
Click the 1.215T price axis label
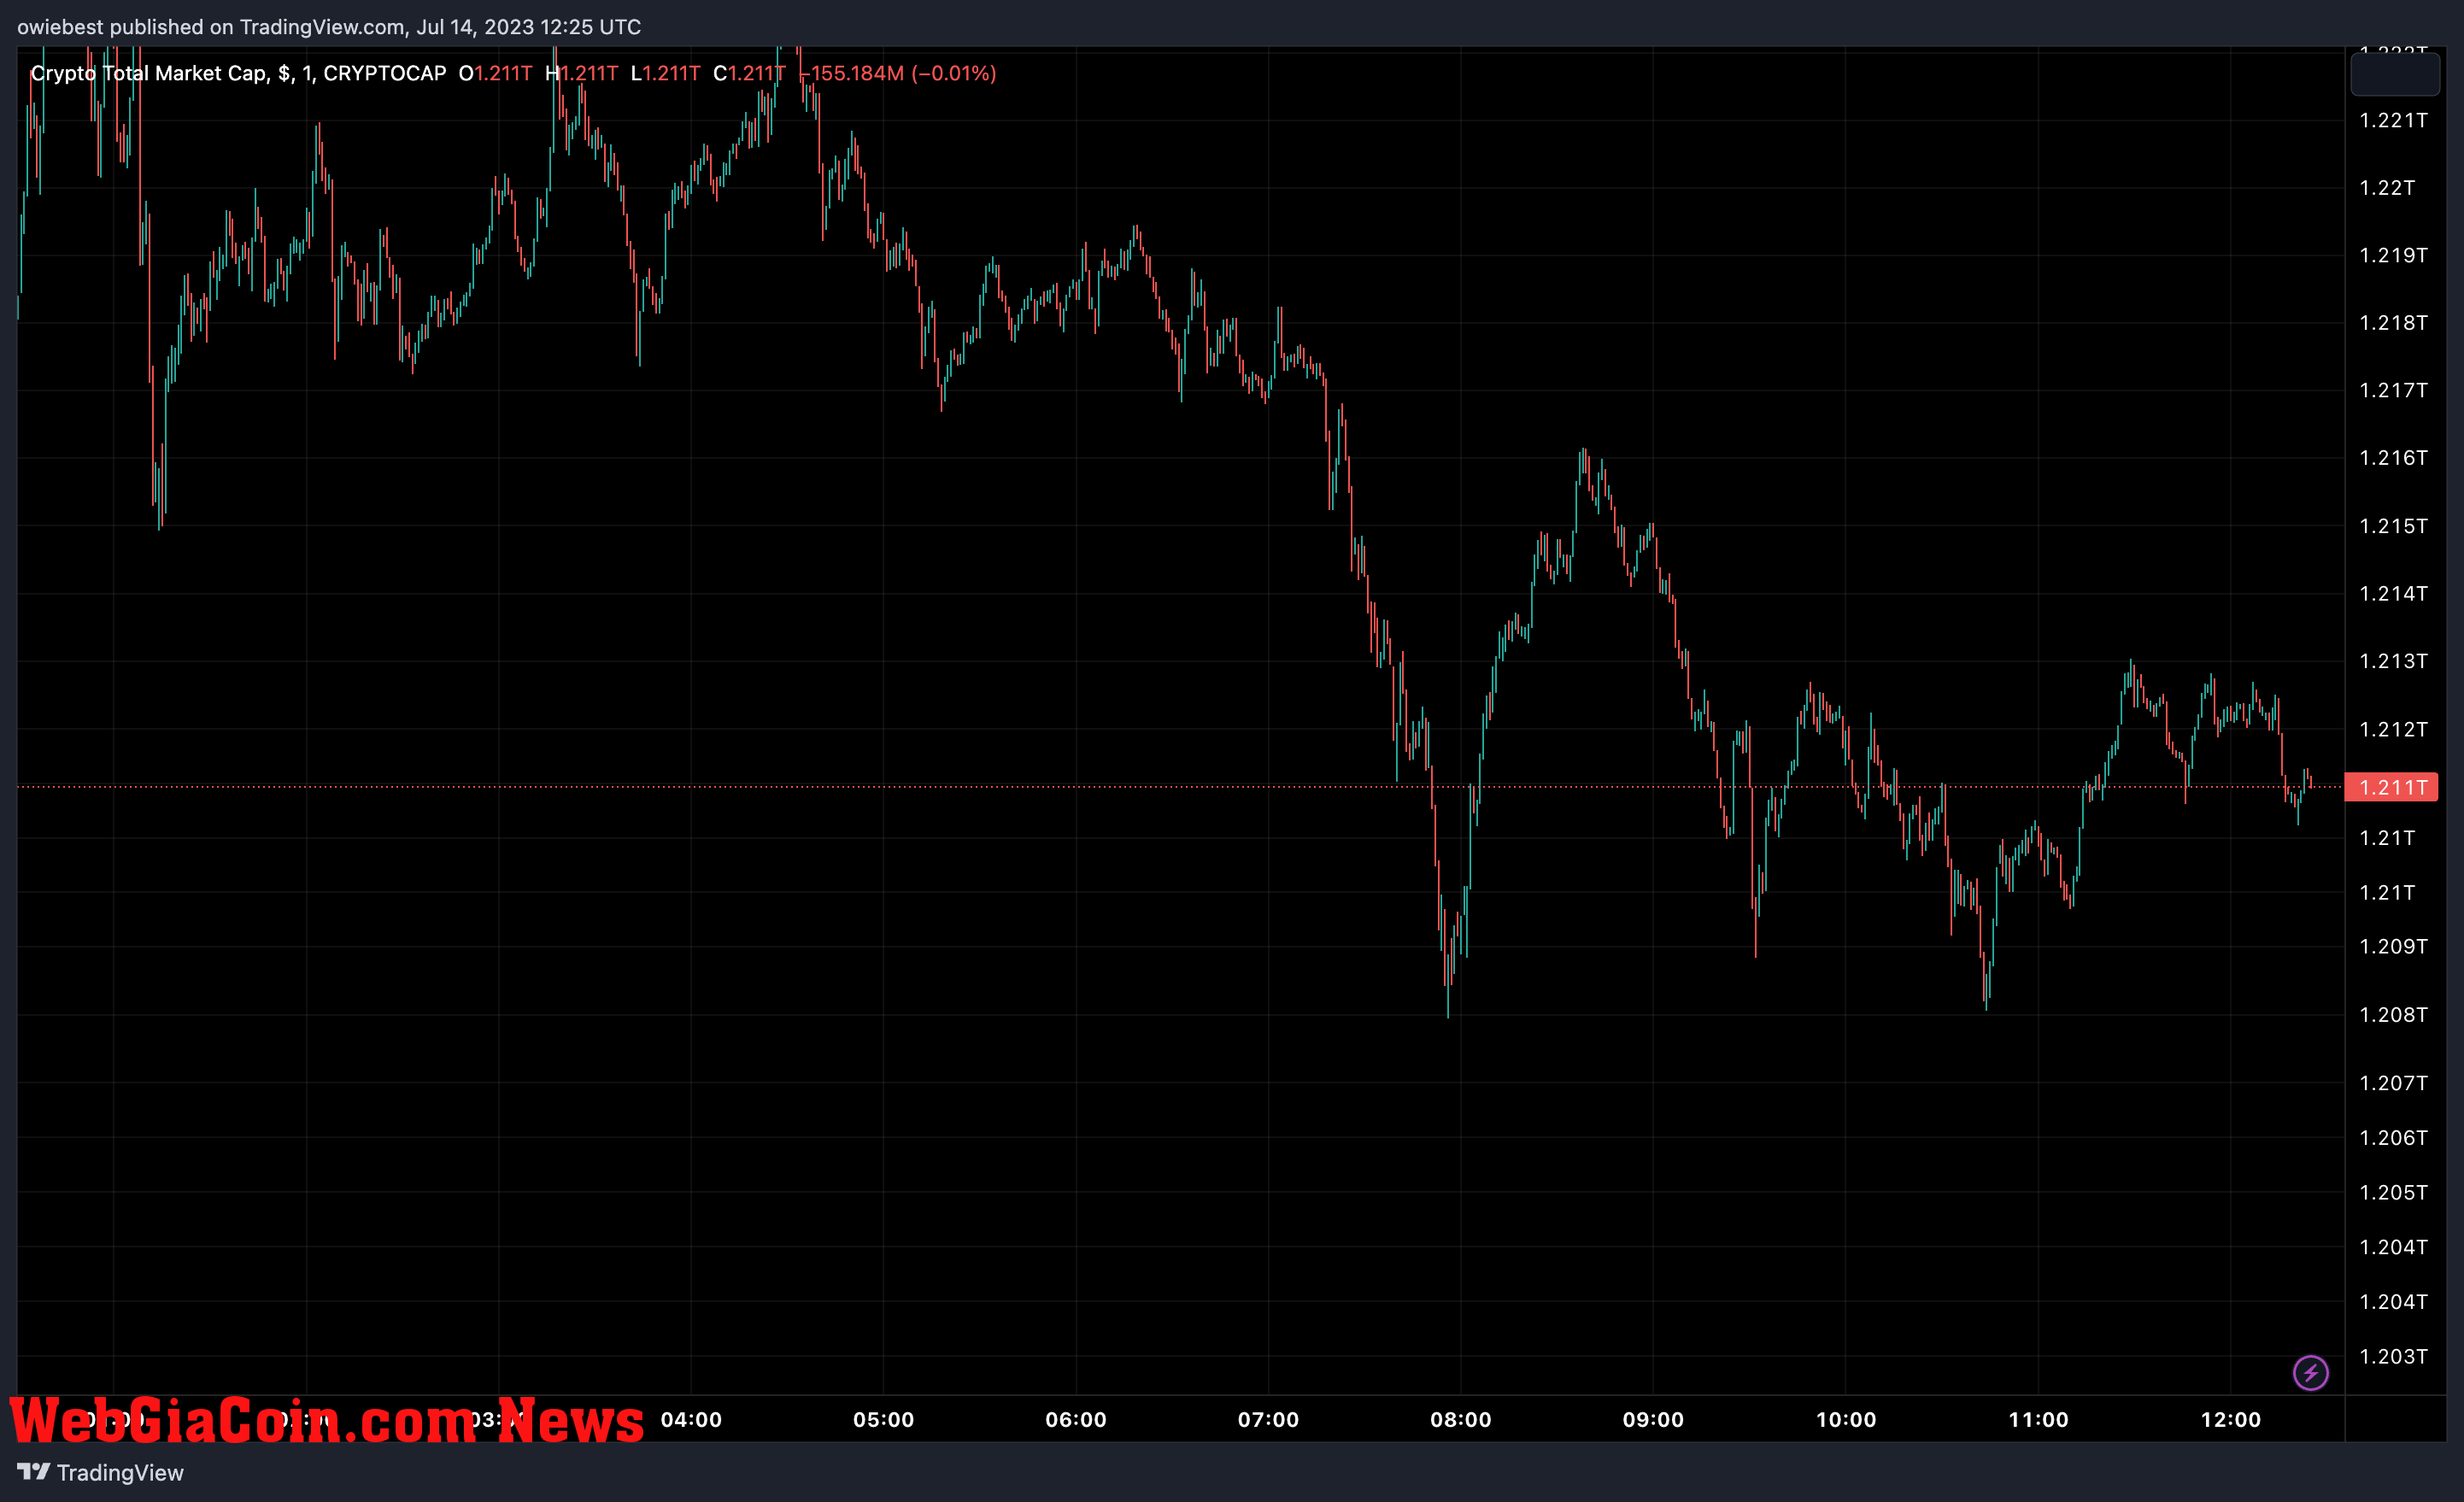(2393, 526)
